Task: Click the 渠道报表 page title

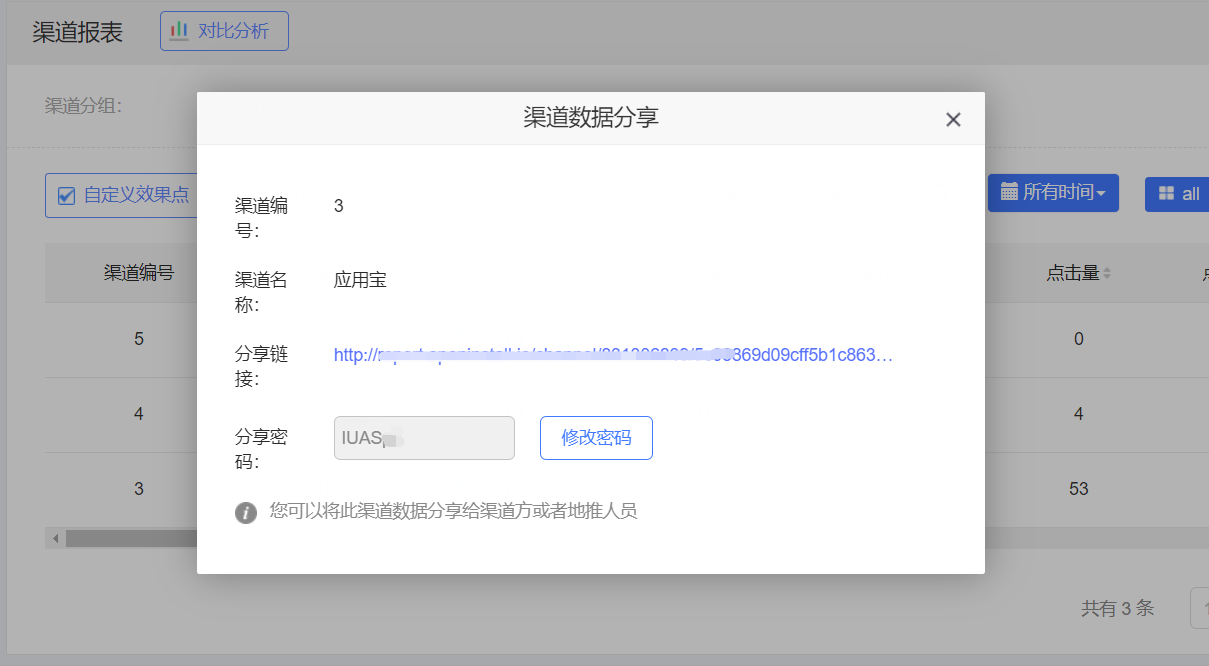Action: [77, 32]
